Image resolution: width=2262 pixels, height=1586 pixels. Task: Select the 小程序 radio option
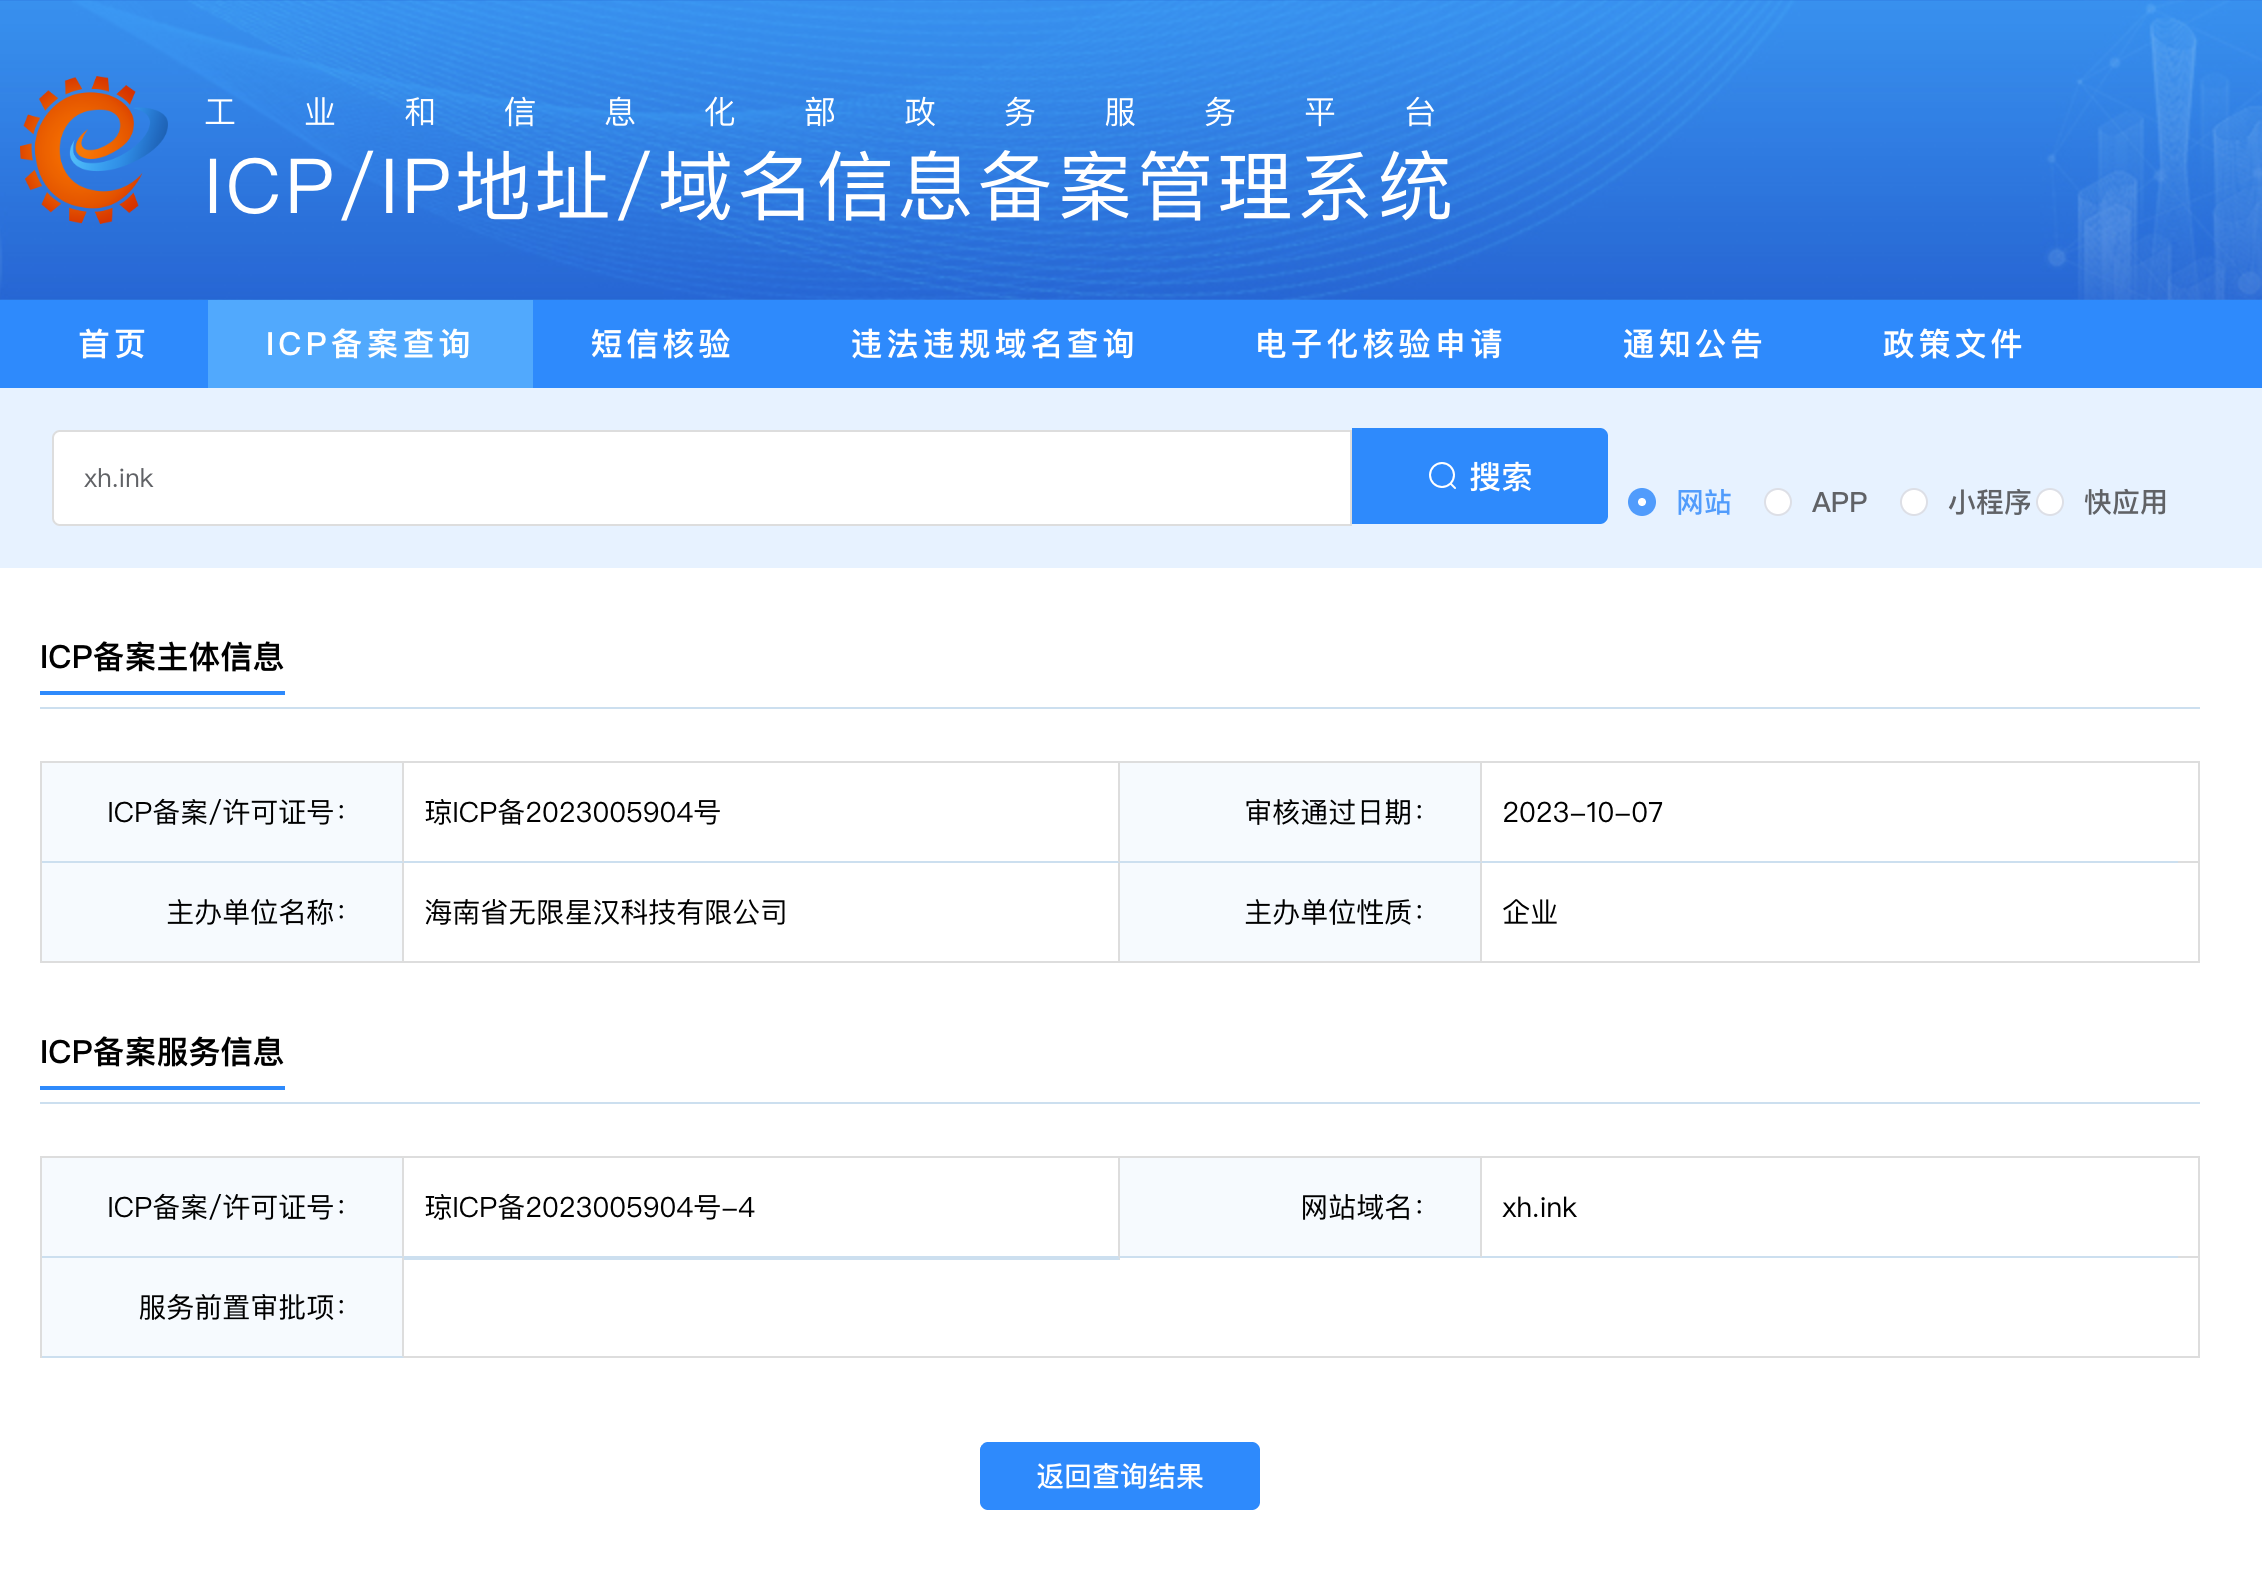[x=1914, y=502]
